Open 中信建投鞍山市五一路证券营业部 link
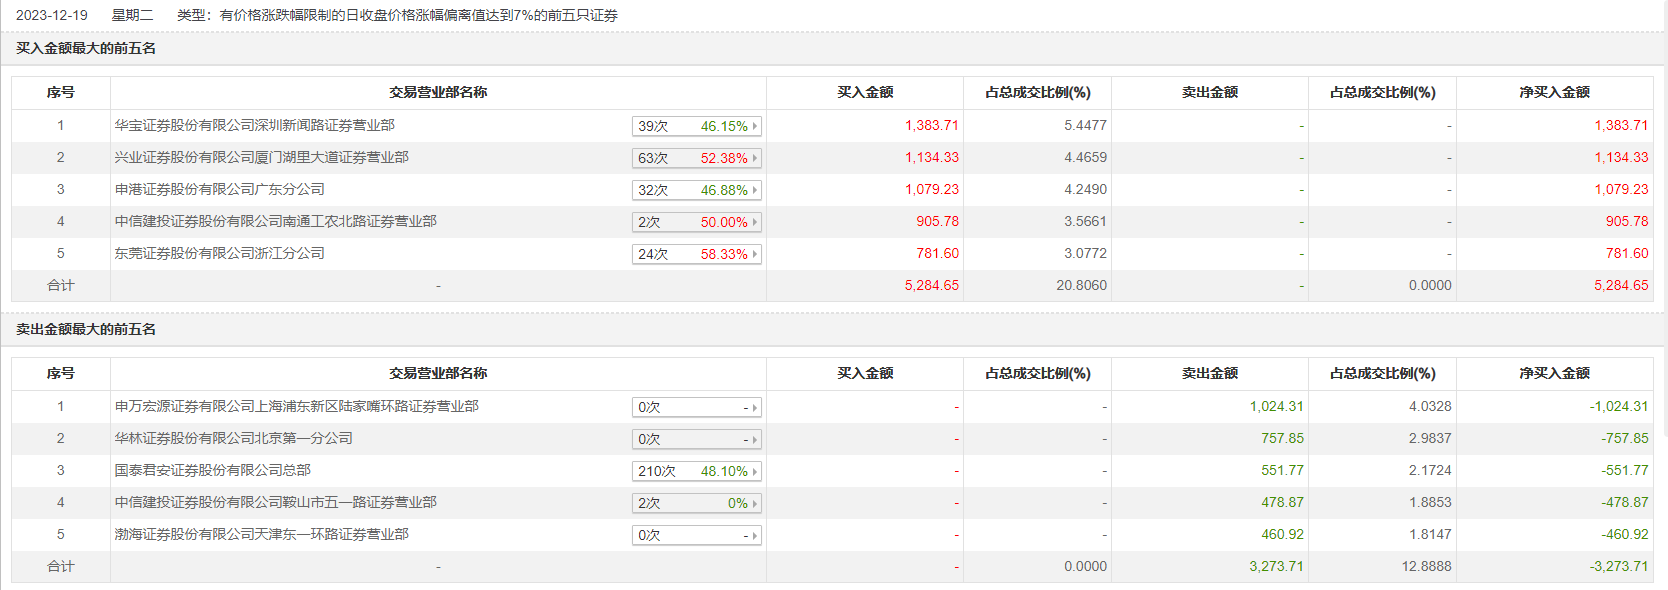Screen dimensions: 1668x590 [275, 502]
